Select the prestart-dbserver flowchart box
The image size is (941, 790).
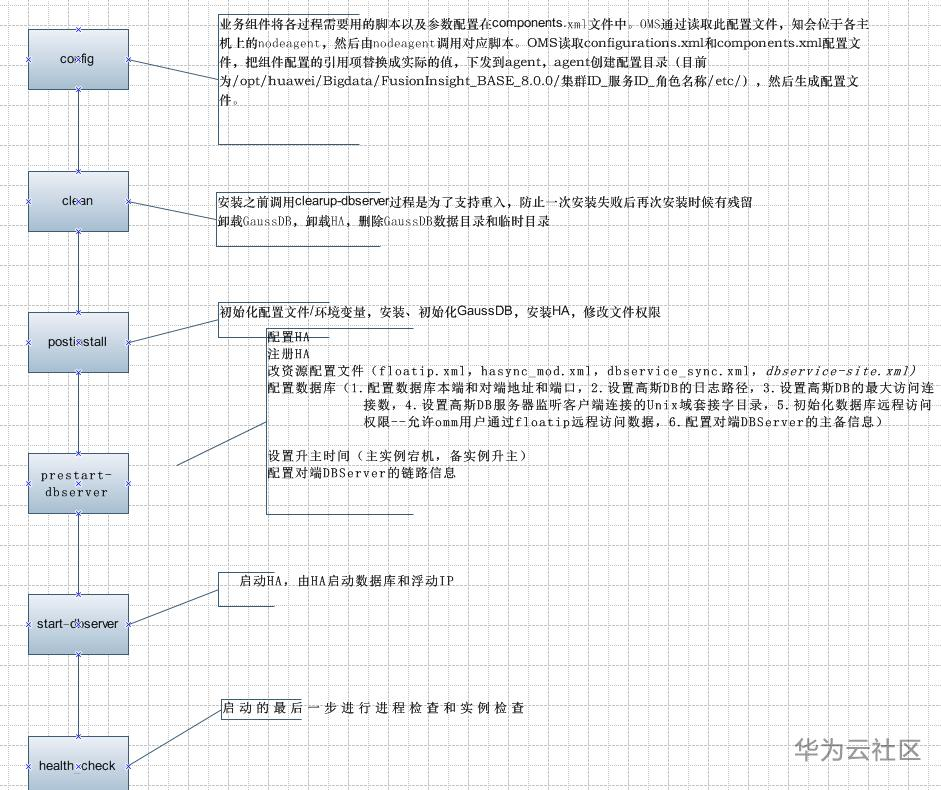[x=78, y=483]
